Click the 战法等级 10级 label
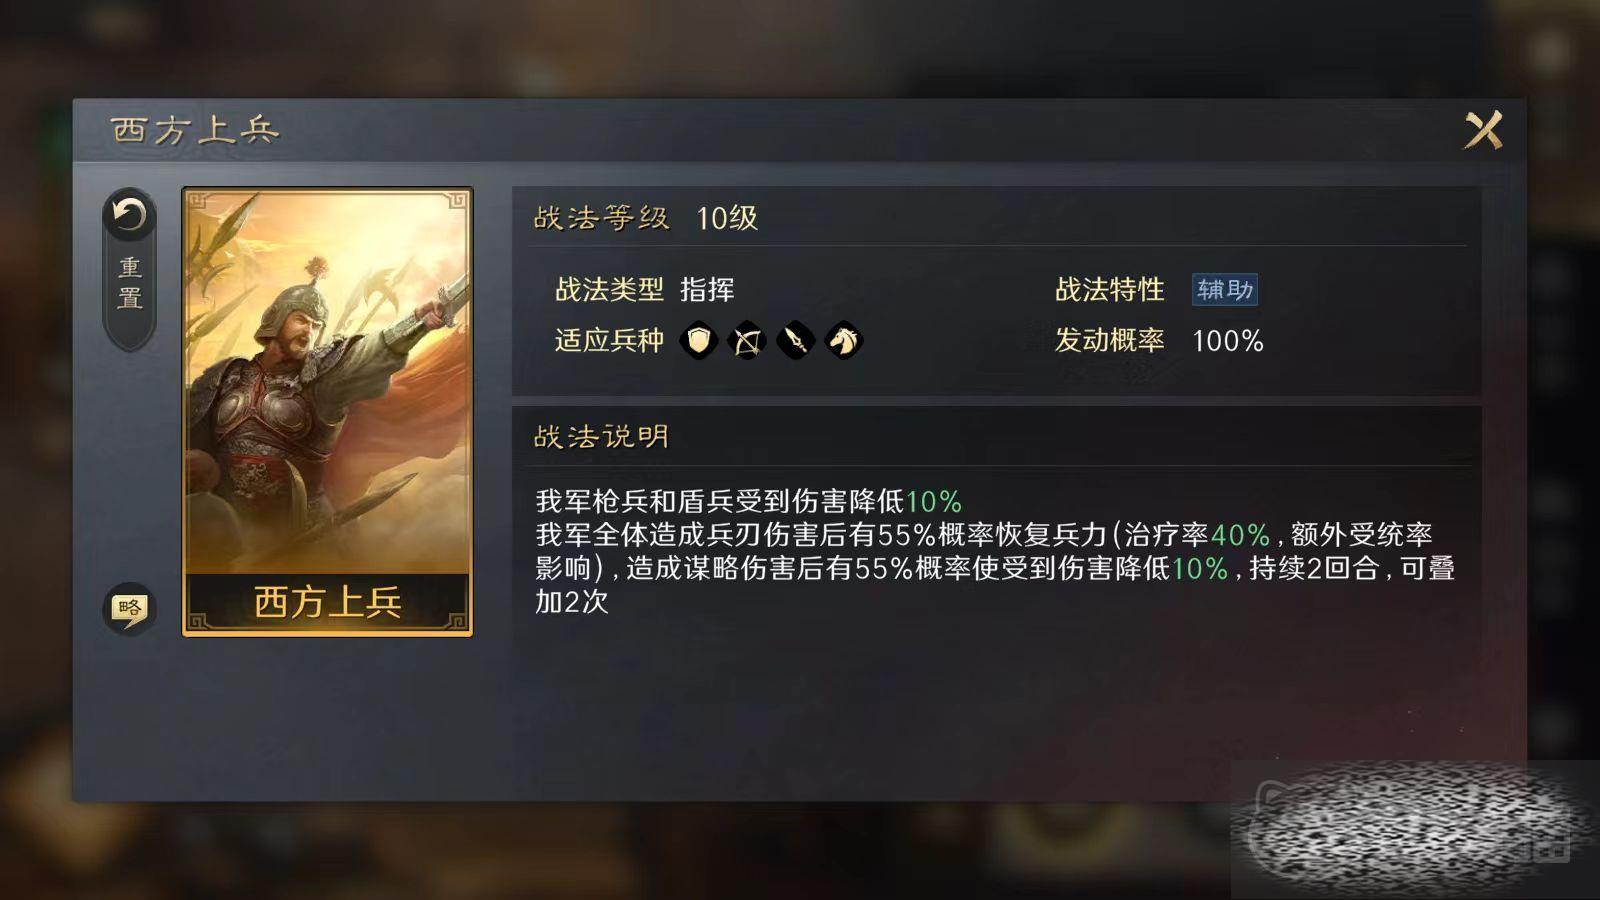The image size is (1600, 900). (x=645, y=218)
